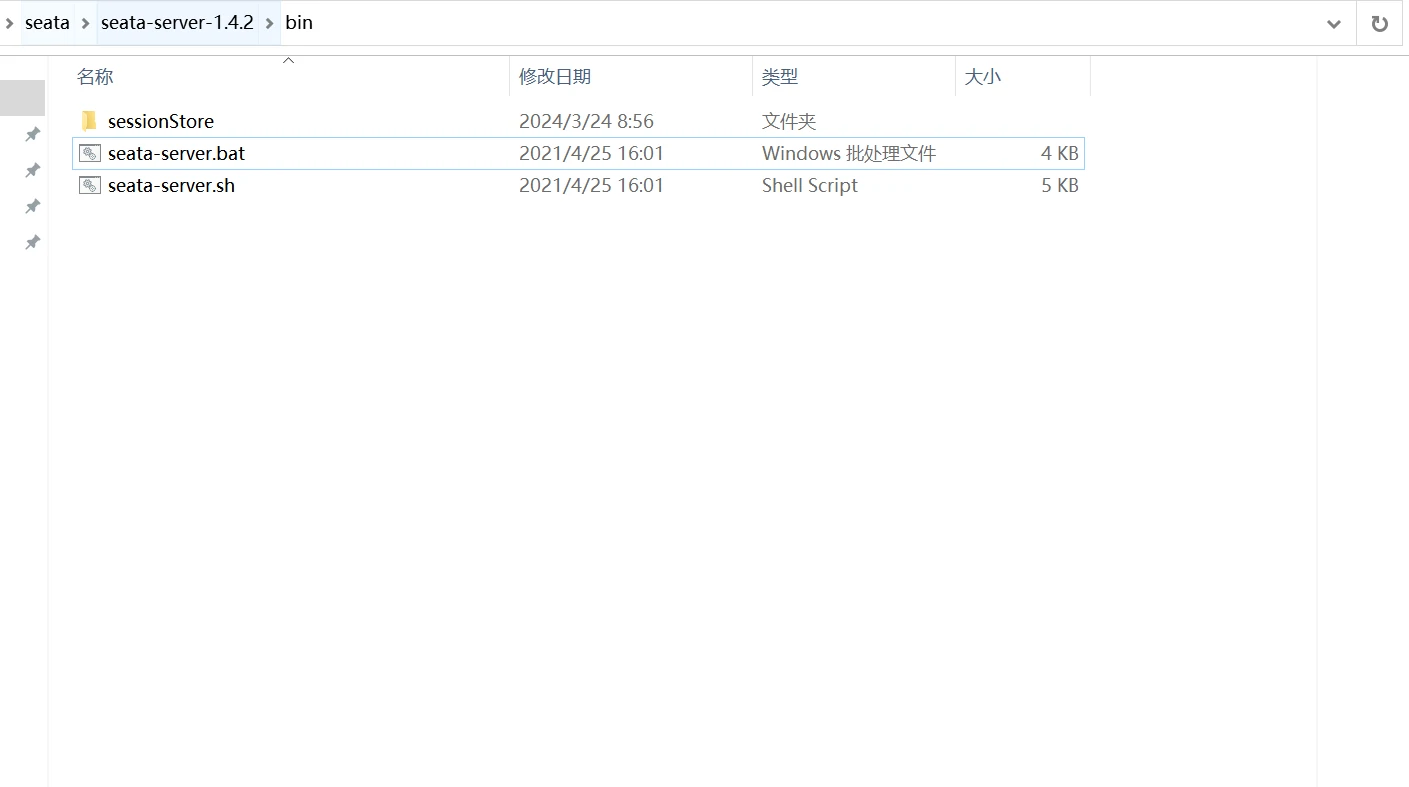Sort by the 大小 column header

(982, 77)
